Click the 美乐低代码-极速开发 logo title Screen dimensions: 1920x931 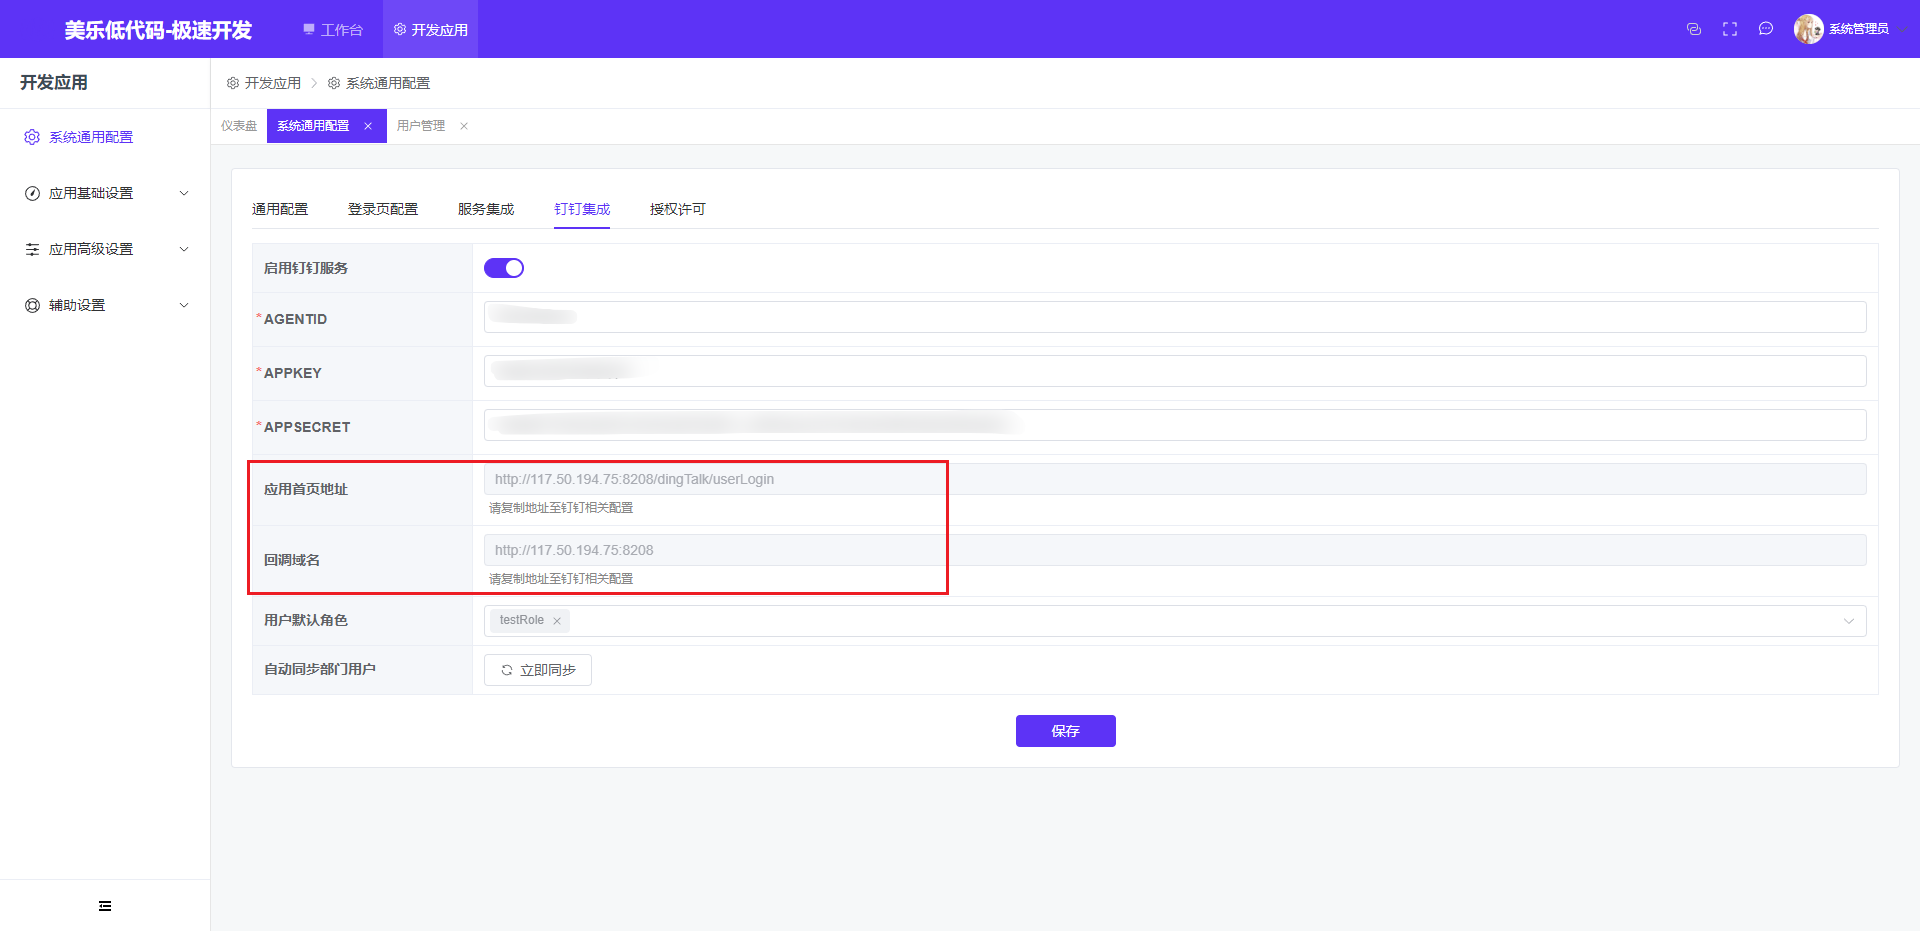(x=158, y=30)
